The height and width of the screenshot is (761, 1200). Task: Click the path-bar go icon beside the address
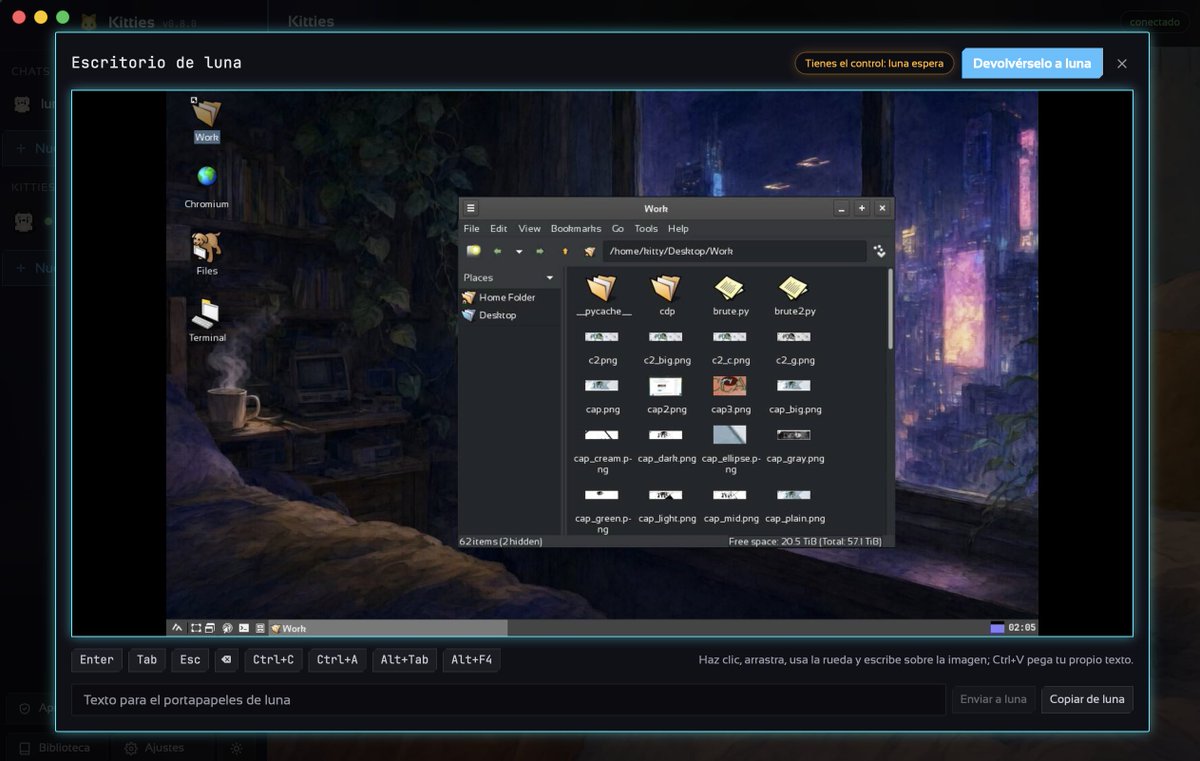tap(879, 252)
